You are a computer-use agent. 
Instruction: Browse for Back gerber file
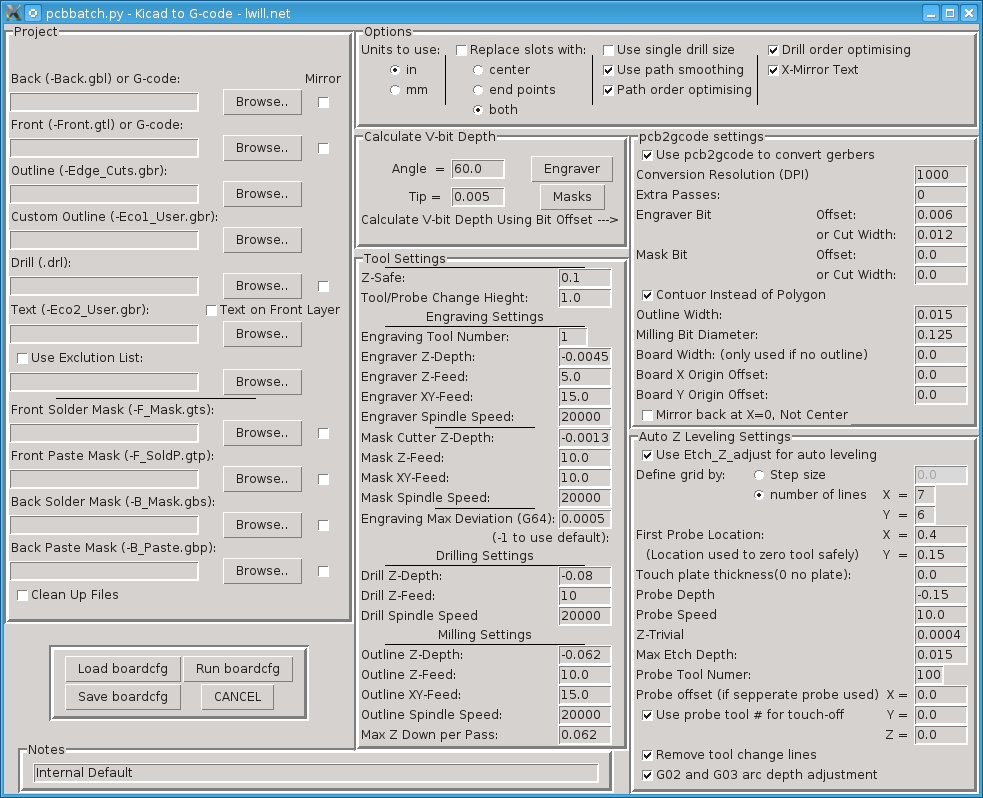coord(262,102)
